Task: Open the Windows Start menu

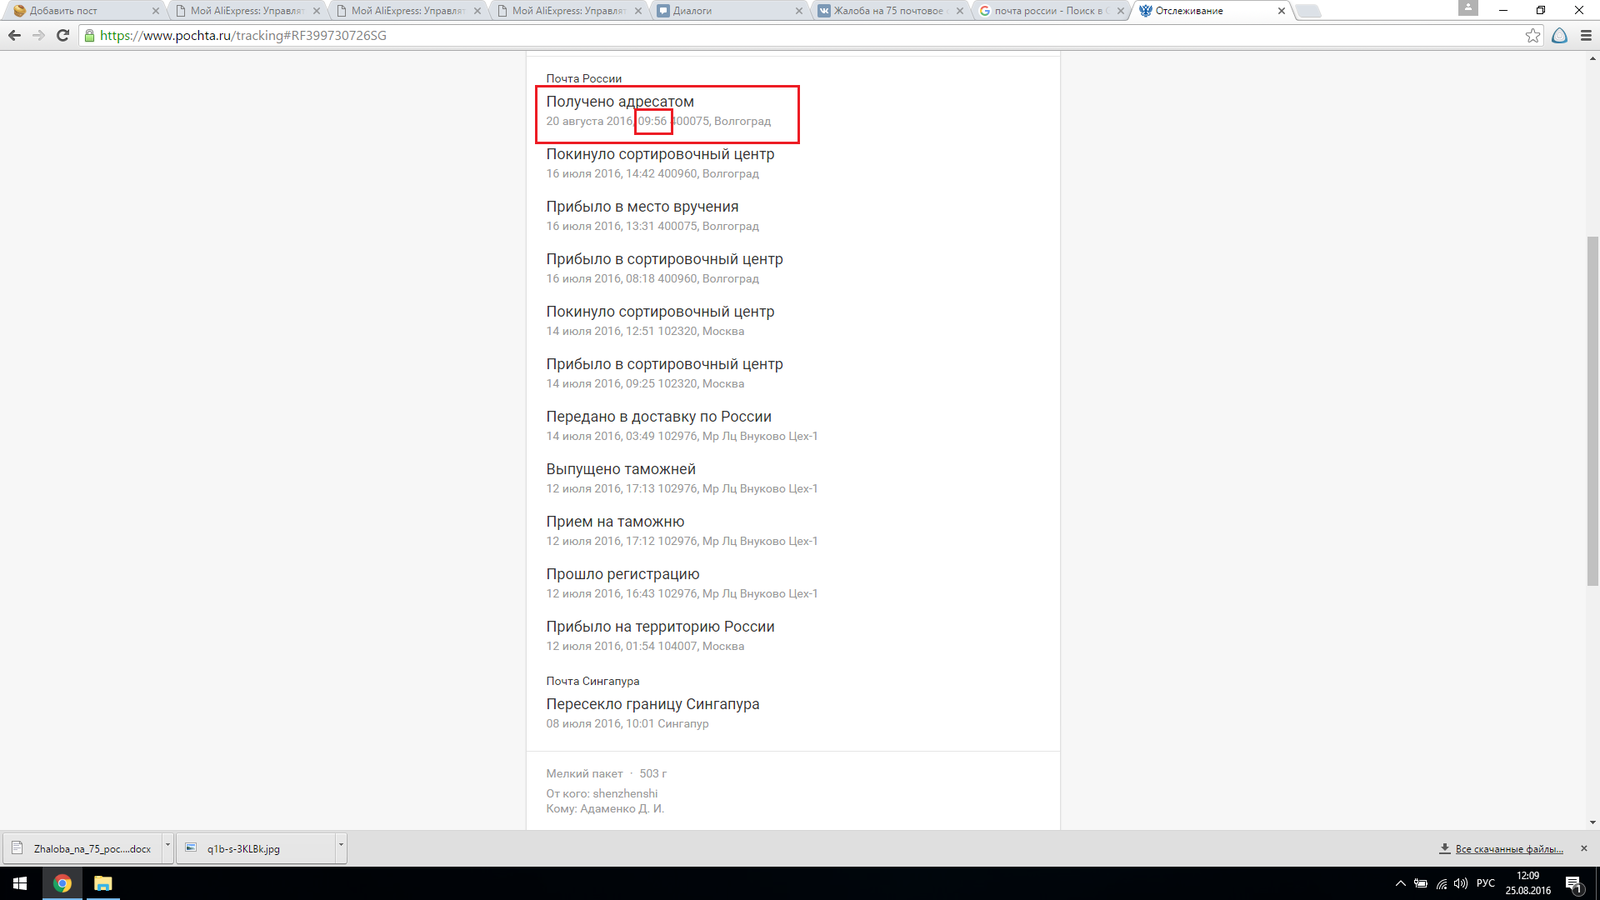Action: [x=20, y=884]
